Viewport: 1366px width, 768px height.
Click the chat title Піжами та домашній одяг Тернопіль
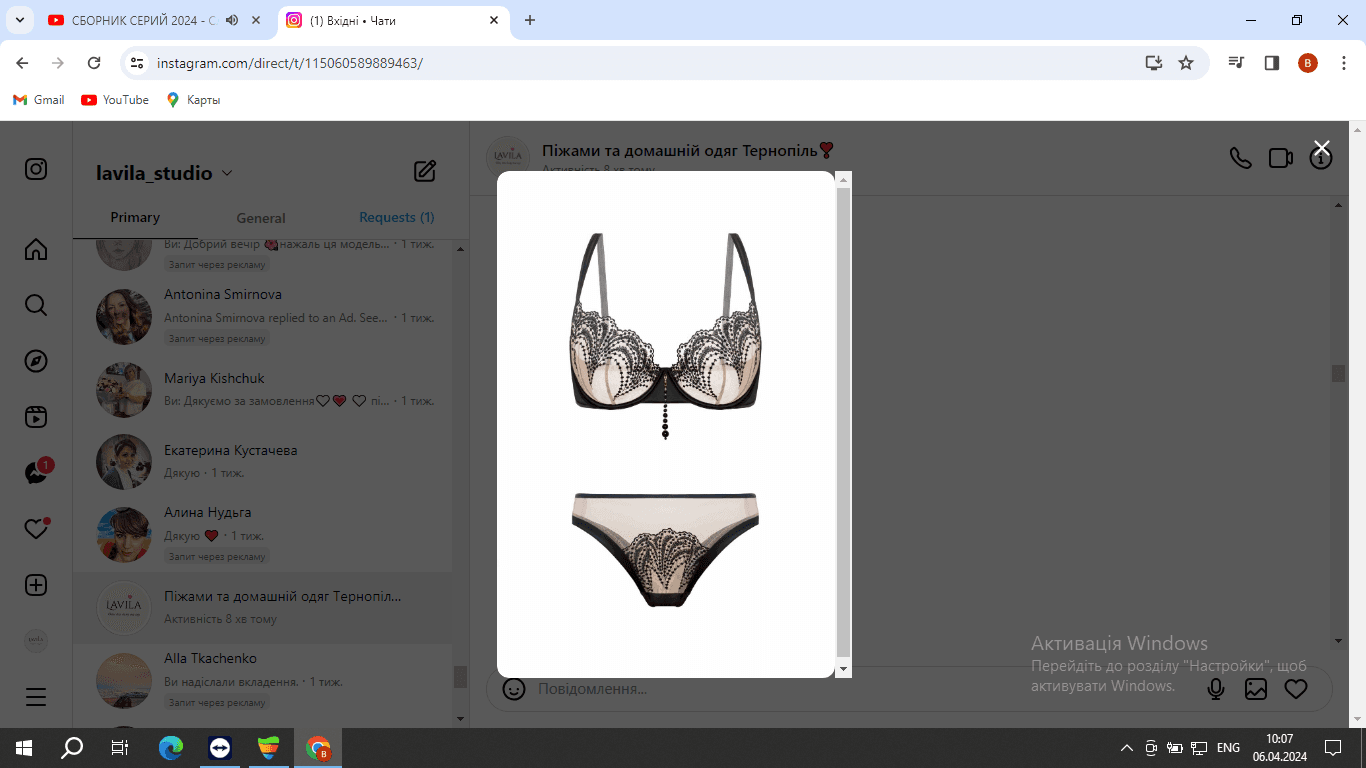[x=688, y=150]
